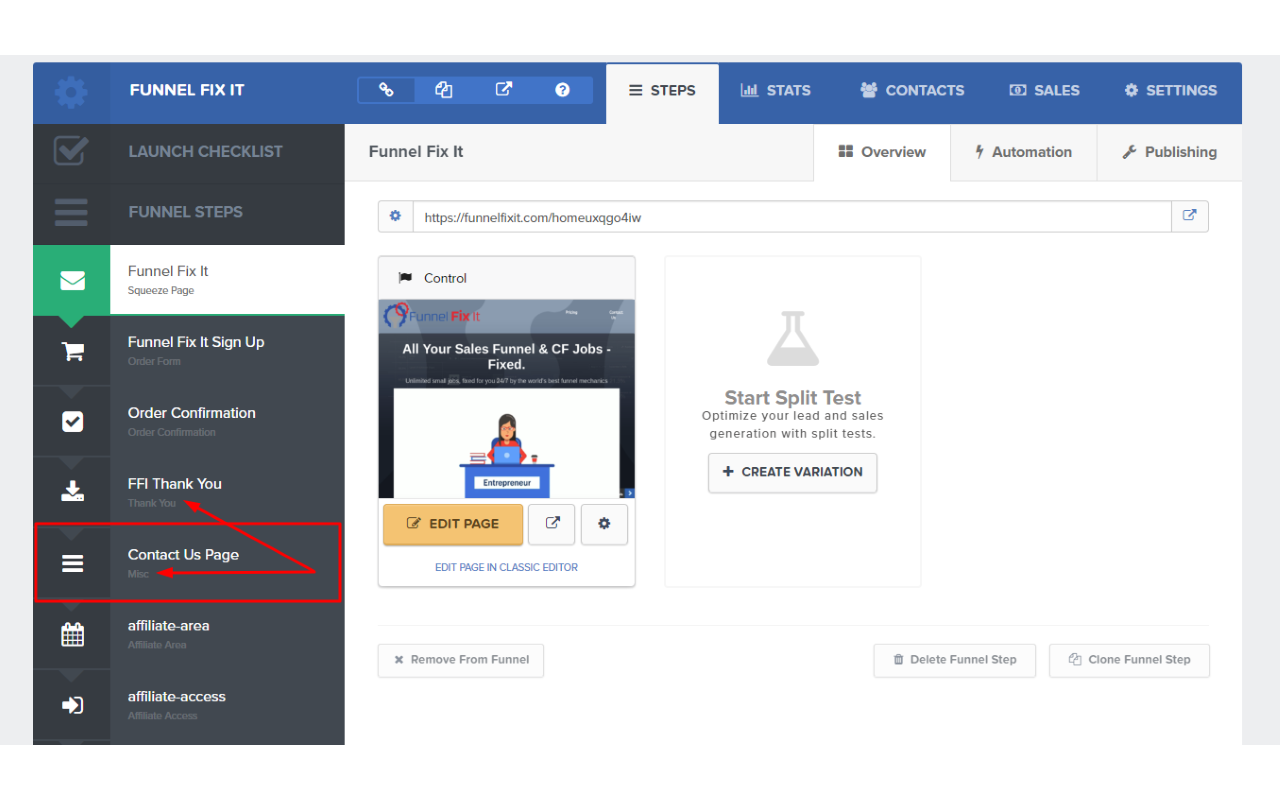
Task: Click the shopping cart icon for Order Form
Action: pyautogui.click(x=72, y=351)
